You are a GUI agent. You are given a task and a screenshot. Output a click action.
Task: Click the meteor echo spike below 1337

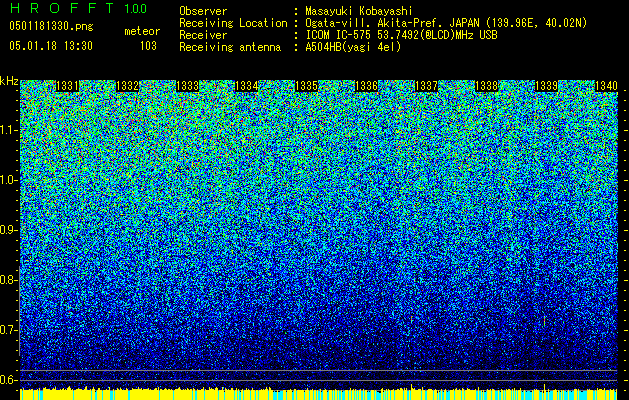coord(411,319)
